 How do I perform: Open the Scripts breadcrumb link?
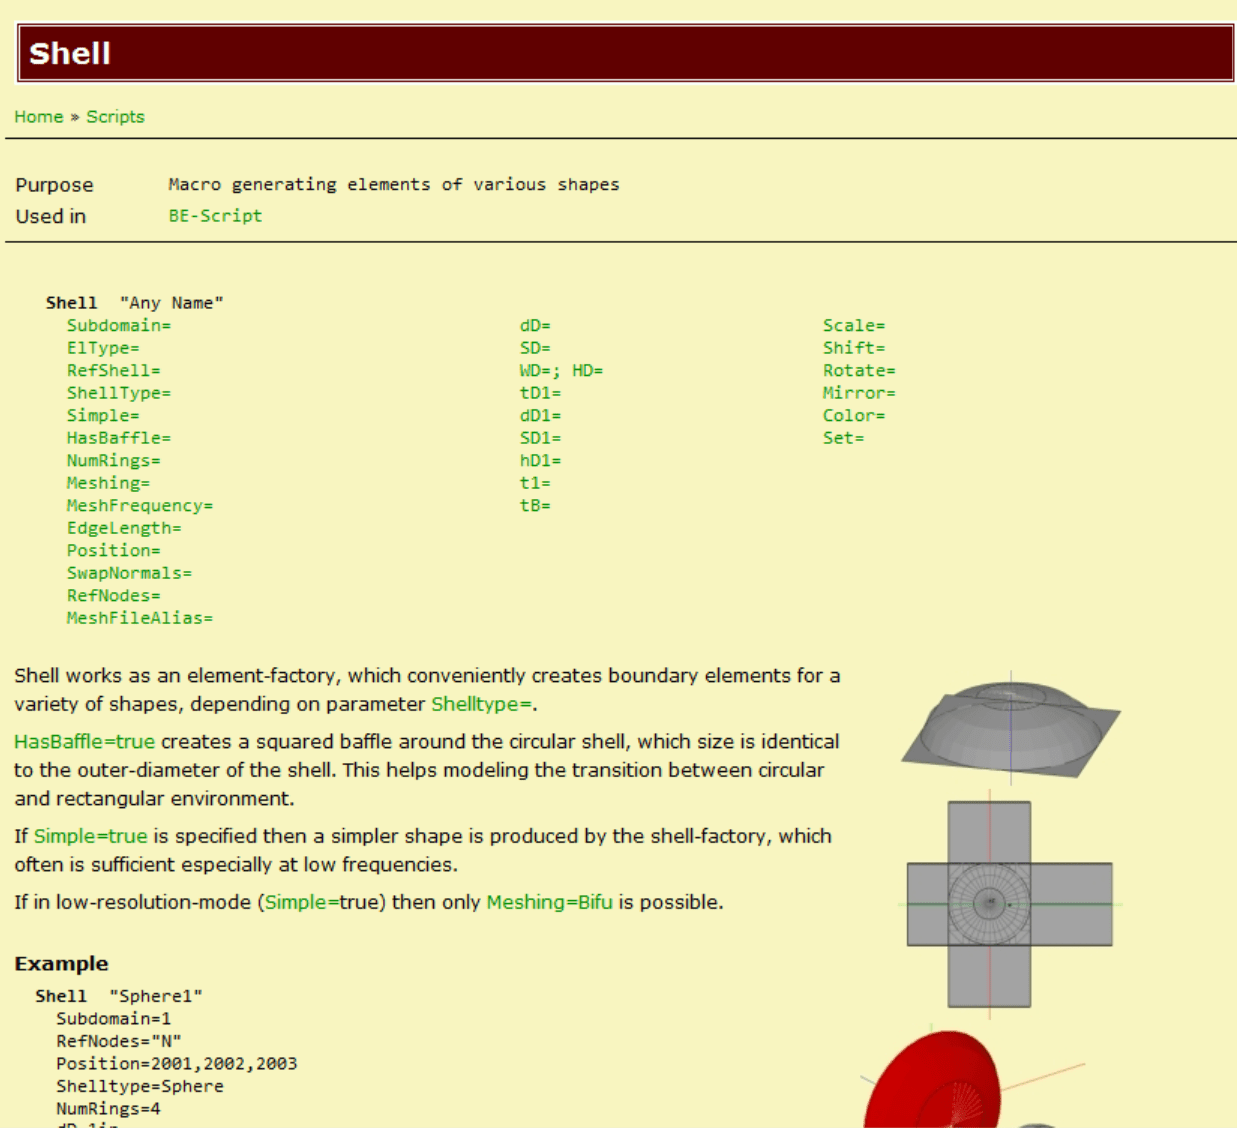tap(115, 117)
